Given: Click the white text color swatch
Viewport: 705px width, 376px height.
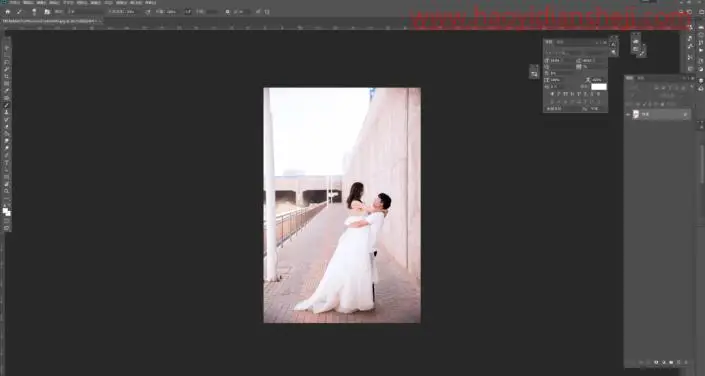Looking at the screenshot, I should 598,86.
